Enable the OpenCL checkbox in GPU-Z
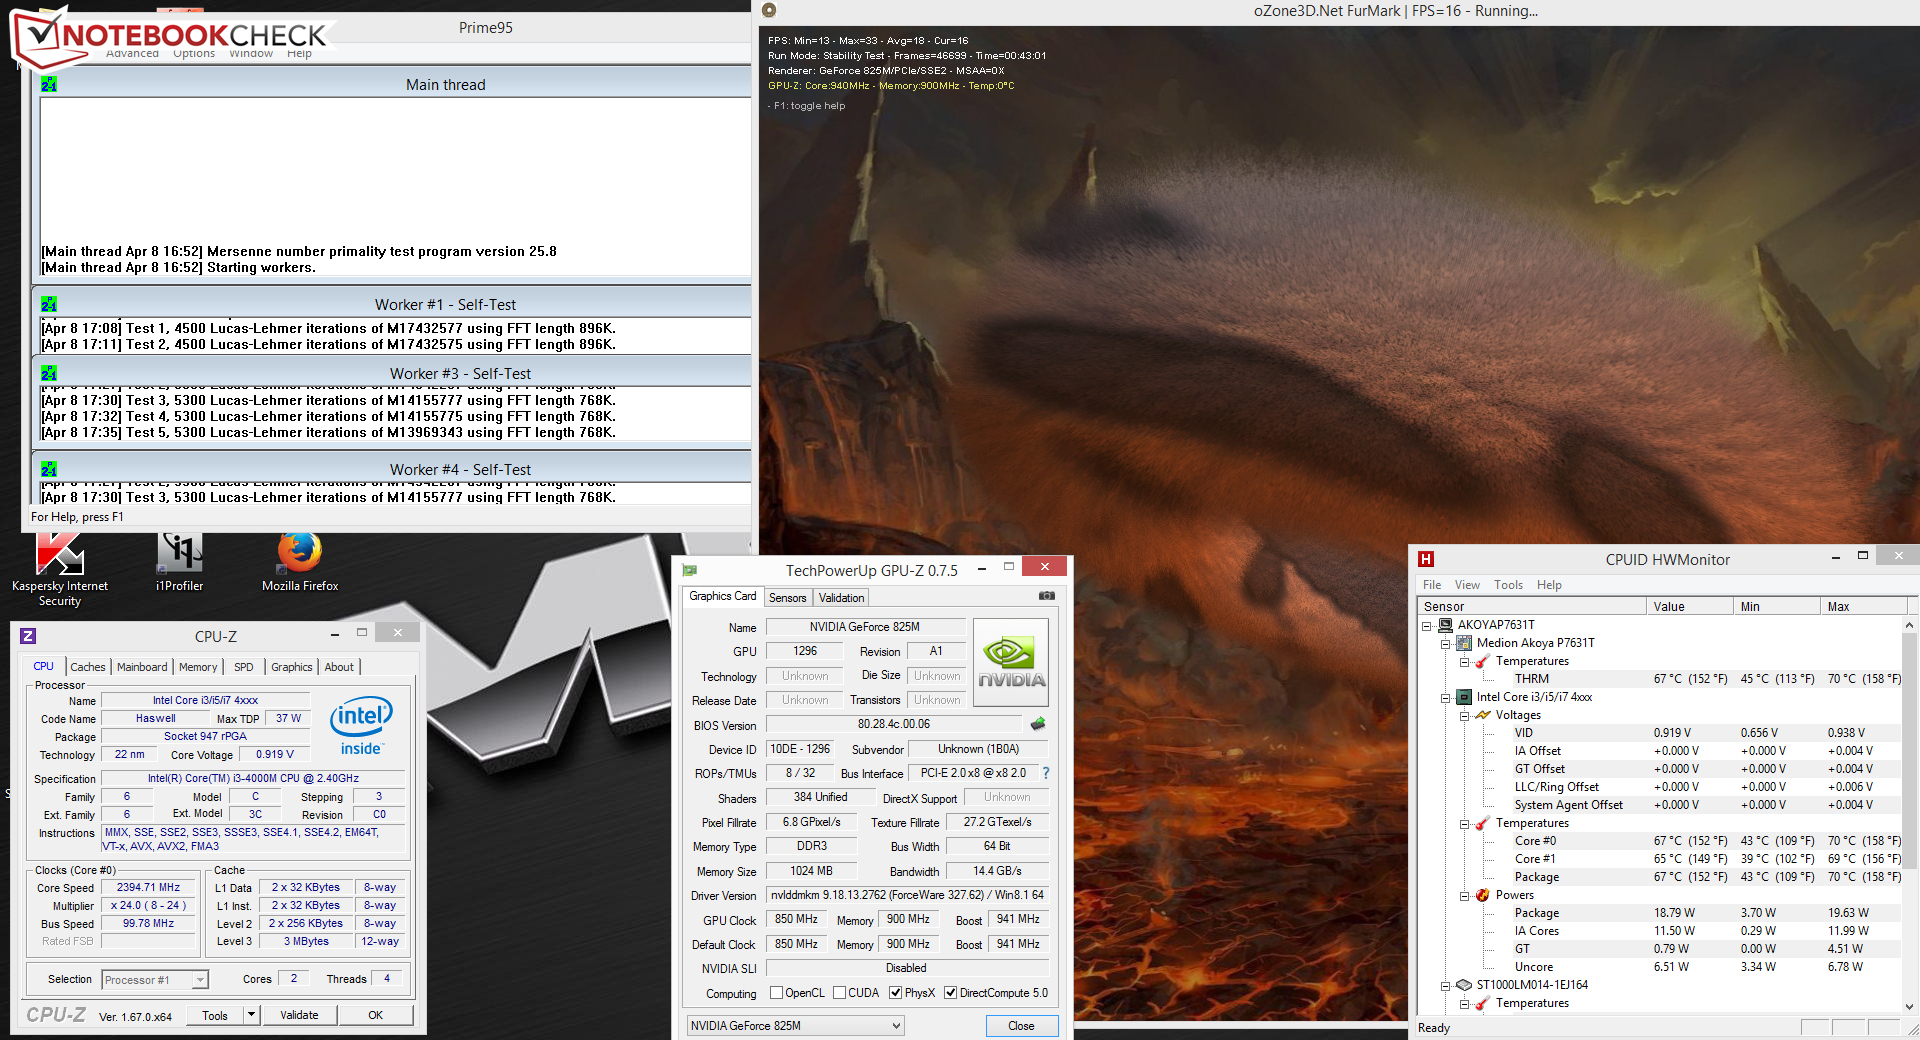Image resolution: width=1920 pixels, height=1040 pixels. pos(776,993)
